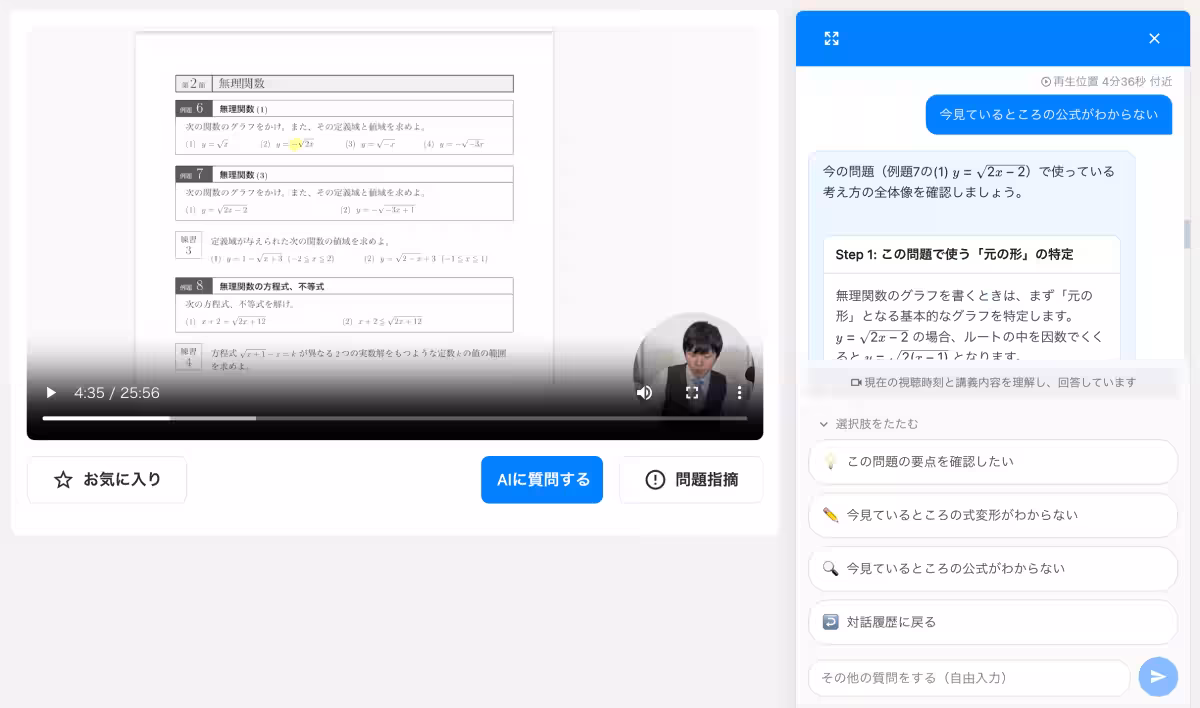The width and height of the screenshot is (1200, 708).
Task: Choose the 公式がわからない suggestion with magnifier icon
Action: coord(993,568)
